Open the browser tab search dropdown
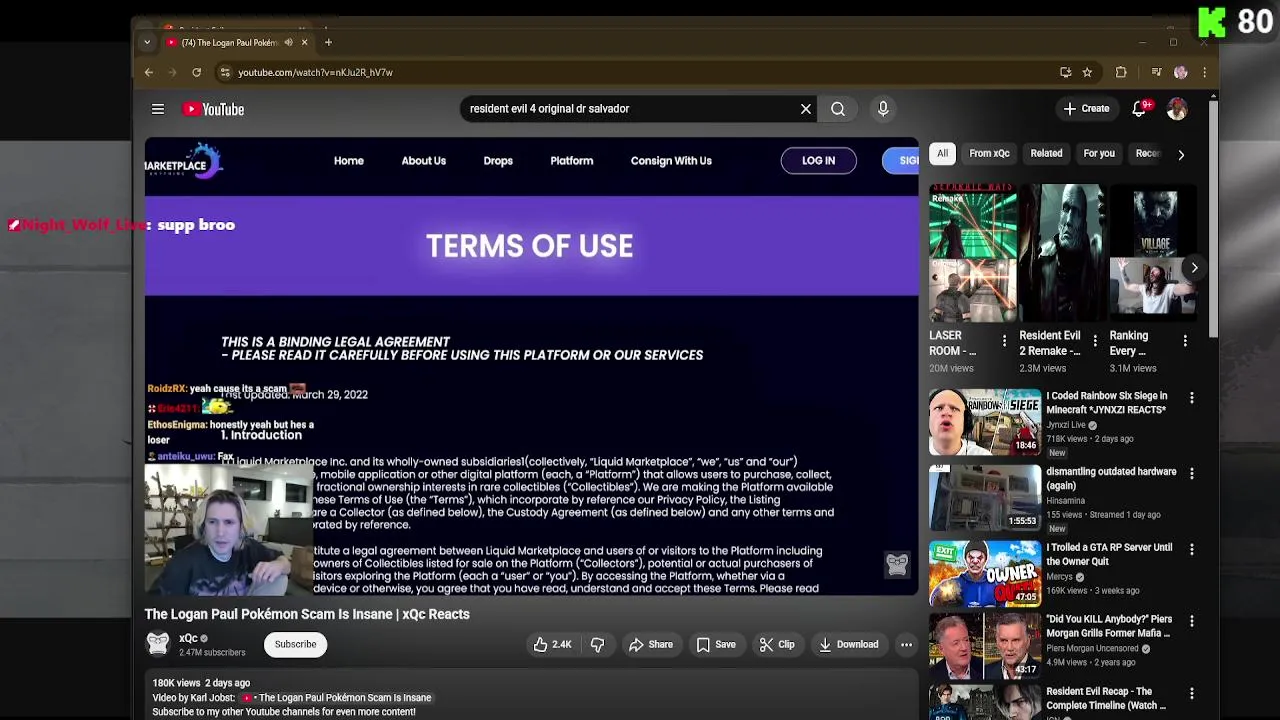Screen dimensions: 1280x720 tap(147, 42)
